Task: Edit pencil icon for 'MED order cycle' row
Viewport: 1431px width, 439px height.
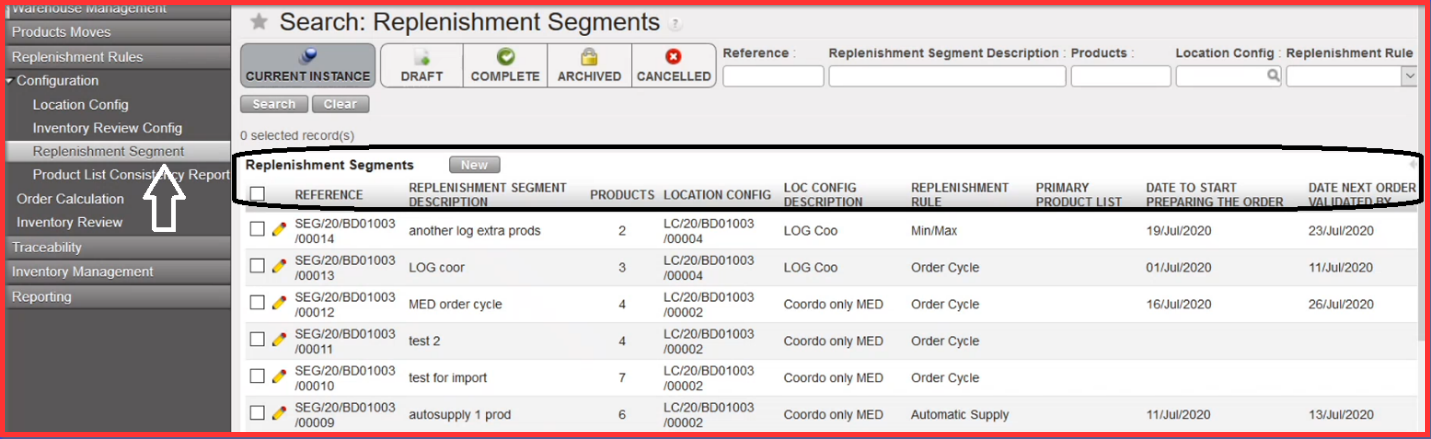Action: point(279,303)
